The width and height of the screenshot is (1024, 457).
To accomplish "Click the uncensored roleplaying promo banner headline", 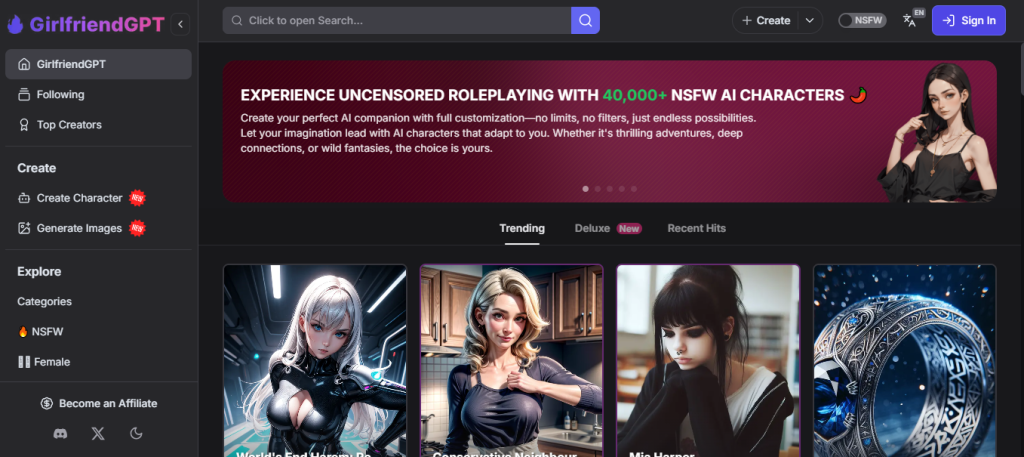I will coord(554,95).
